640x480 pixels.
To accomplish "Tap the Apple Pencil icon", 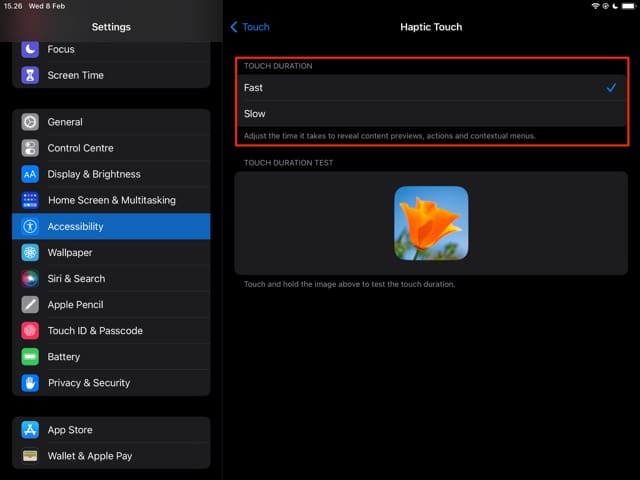I will (30, 305).
